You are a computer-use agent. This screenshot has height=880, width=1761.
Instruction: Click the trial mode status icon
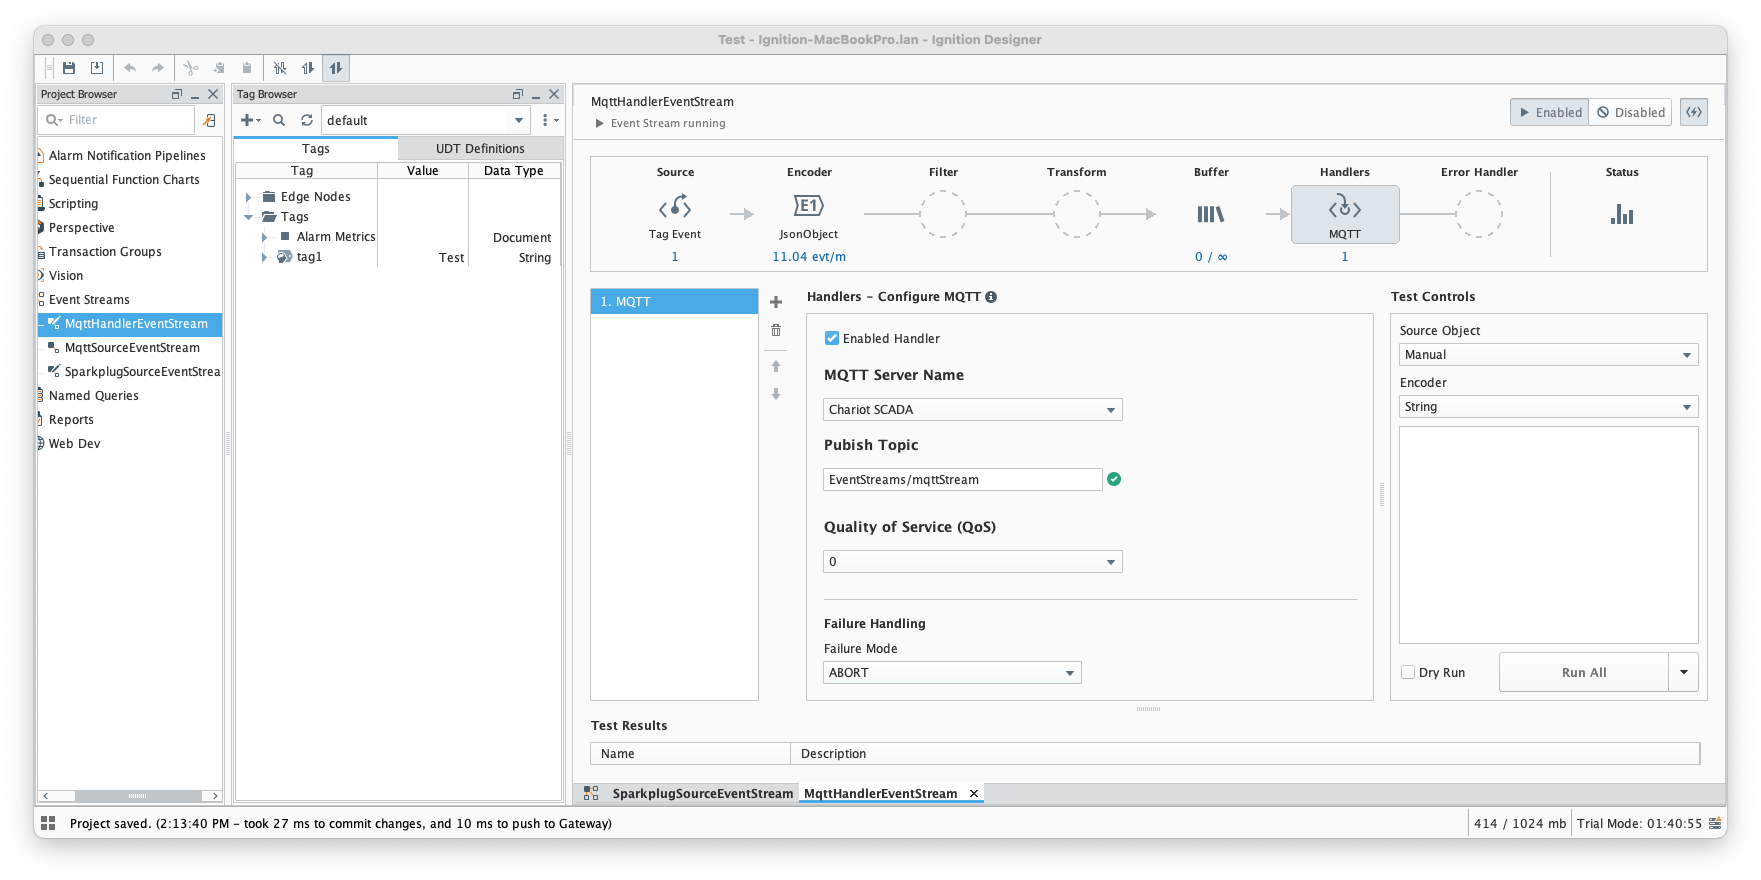1717,823
